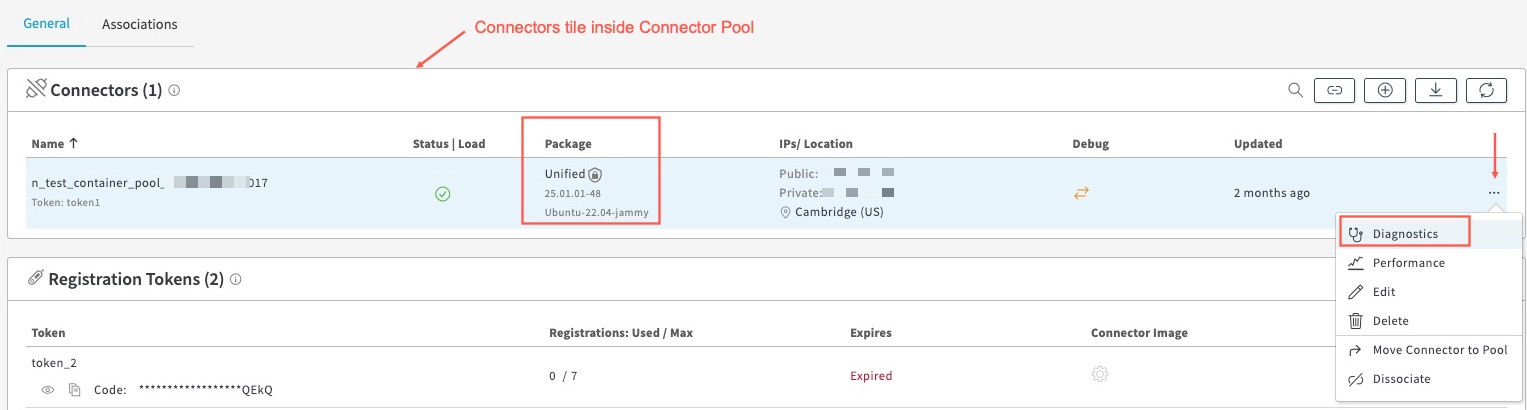
Task: Click the orange debug arrows icon
Action: [x=1081, y=194]
